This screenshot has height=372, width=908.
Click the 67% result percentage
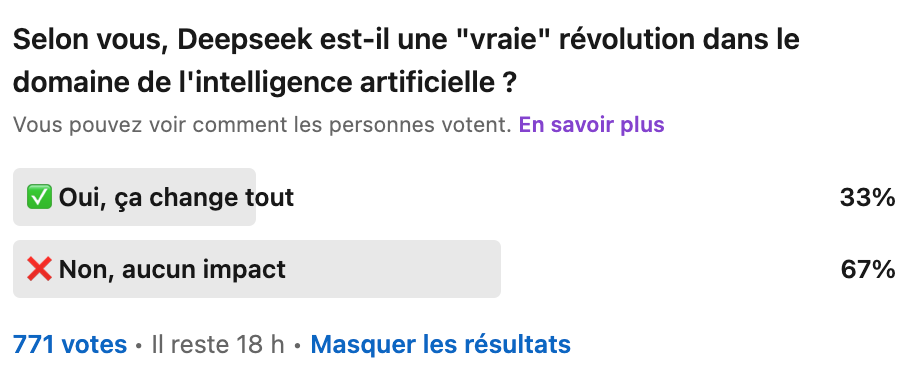(867, 269)
